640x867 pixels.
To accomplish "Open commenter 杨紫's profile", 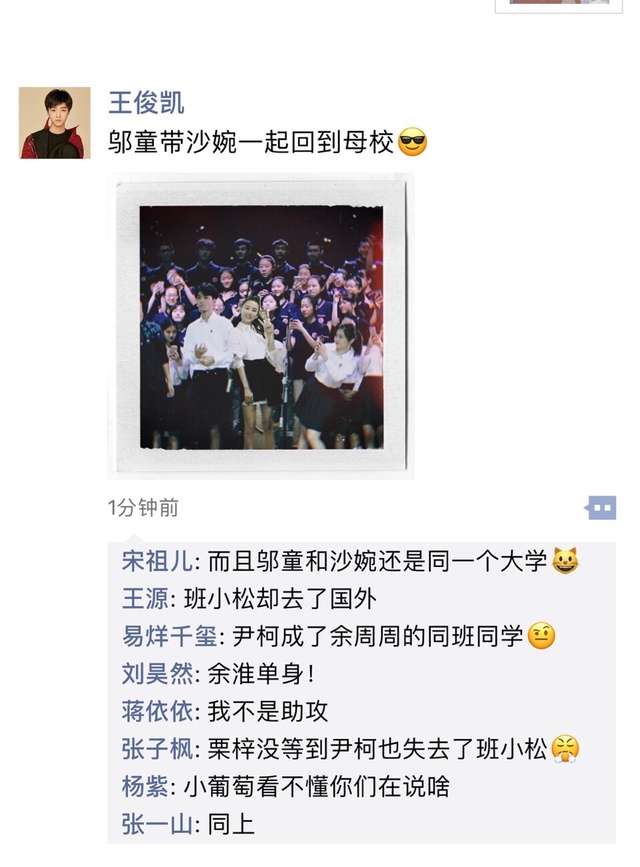I will coord(145,786).
